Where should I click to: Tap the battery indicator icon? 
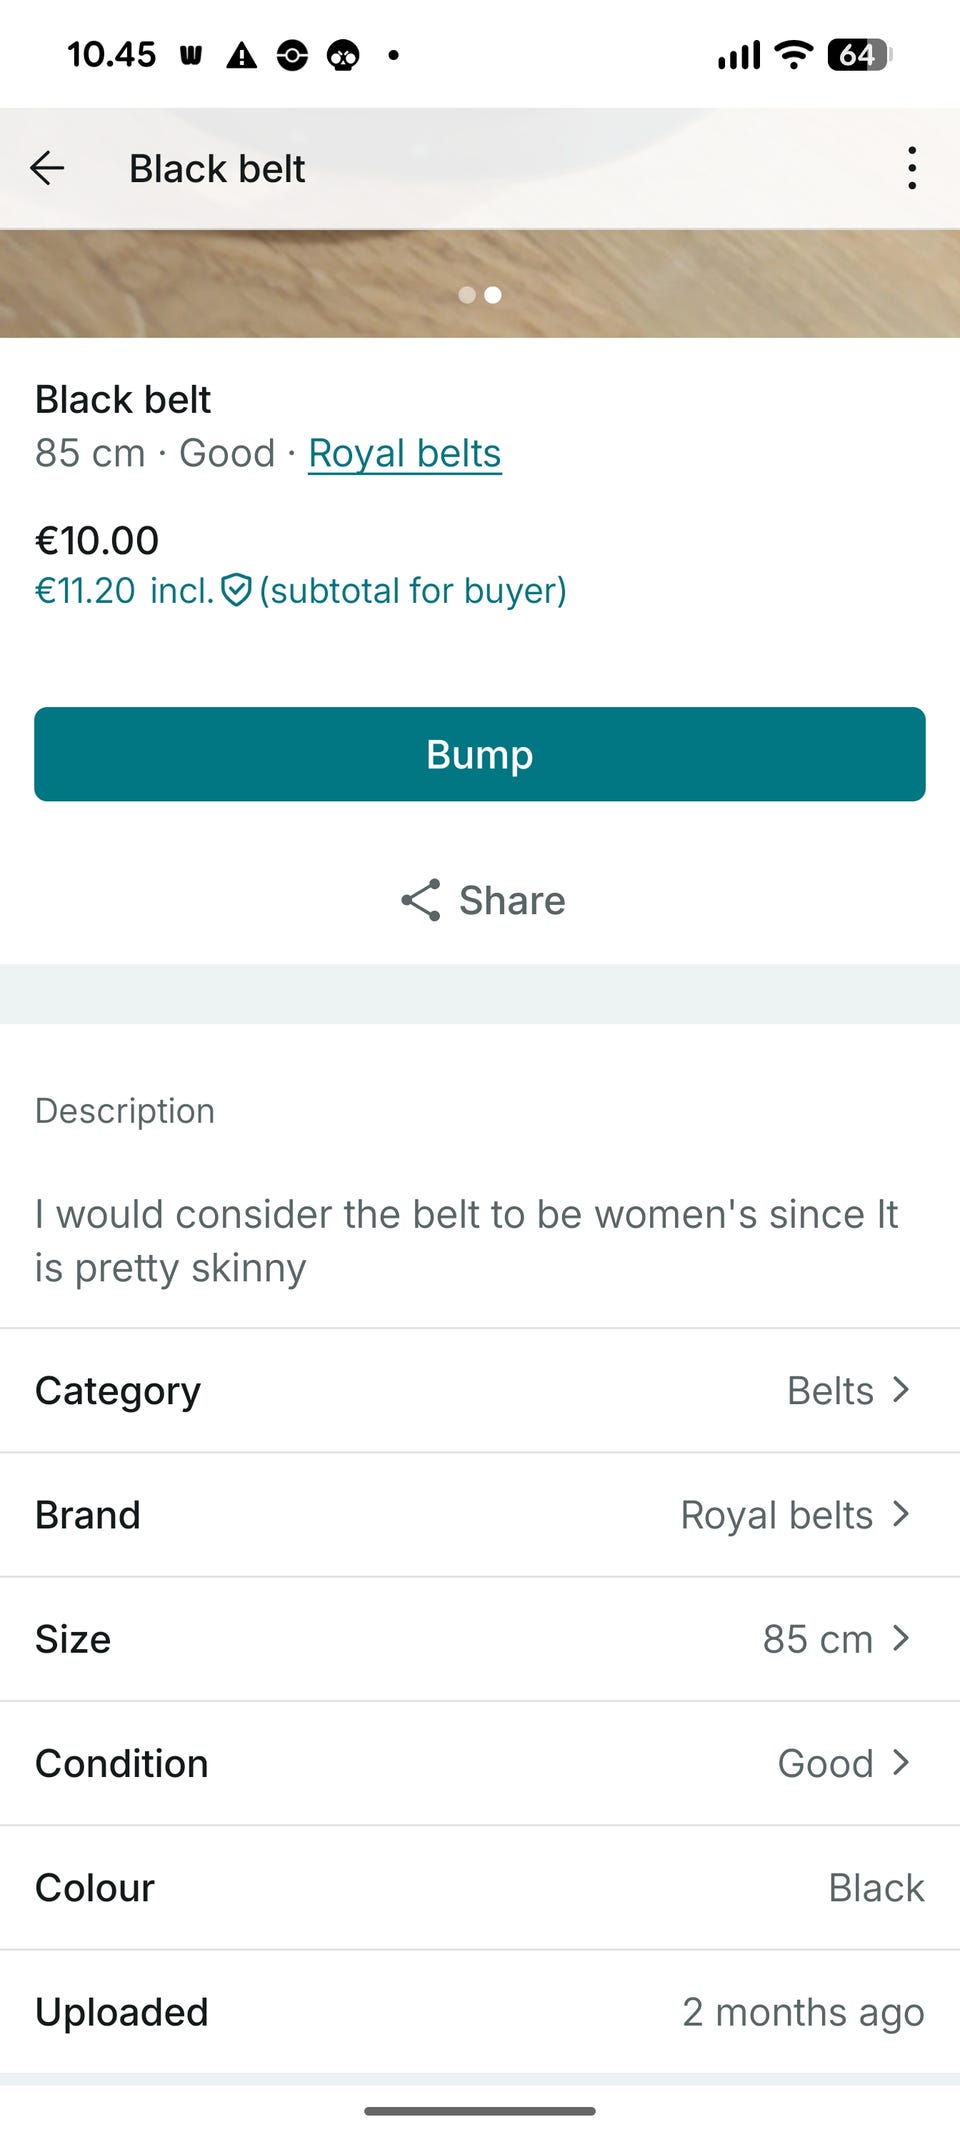tap(859, 54)
